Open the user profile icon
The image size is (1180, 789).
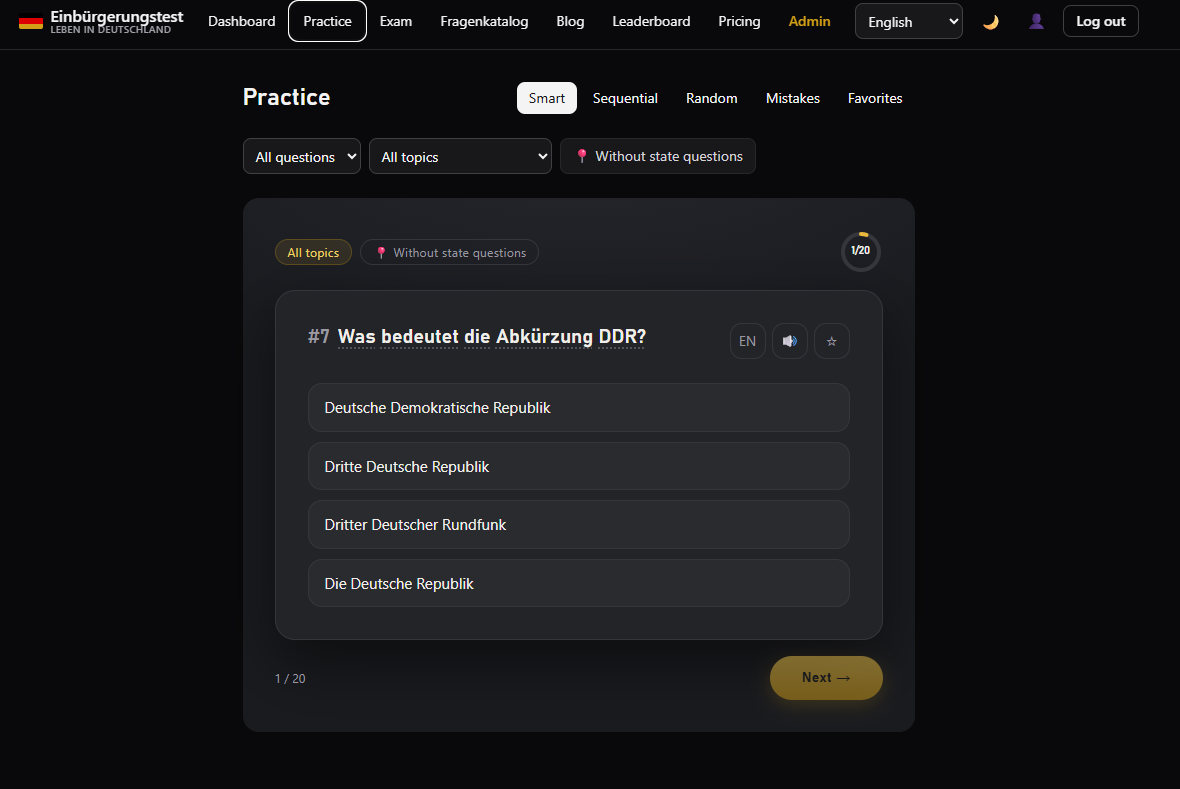tap(1036, 22)
